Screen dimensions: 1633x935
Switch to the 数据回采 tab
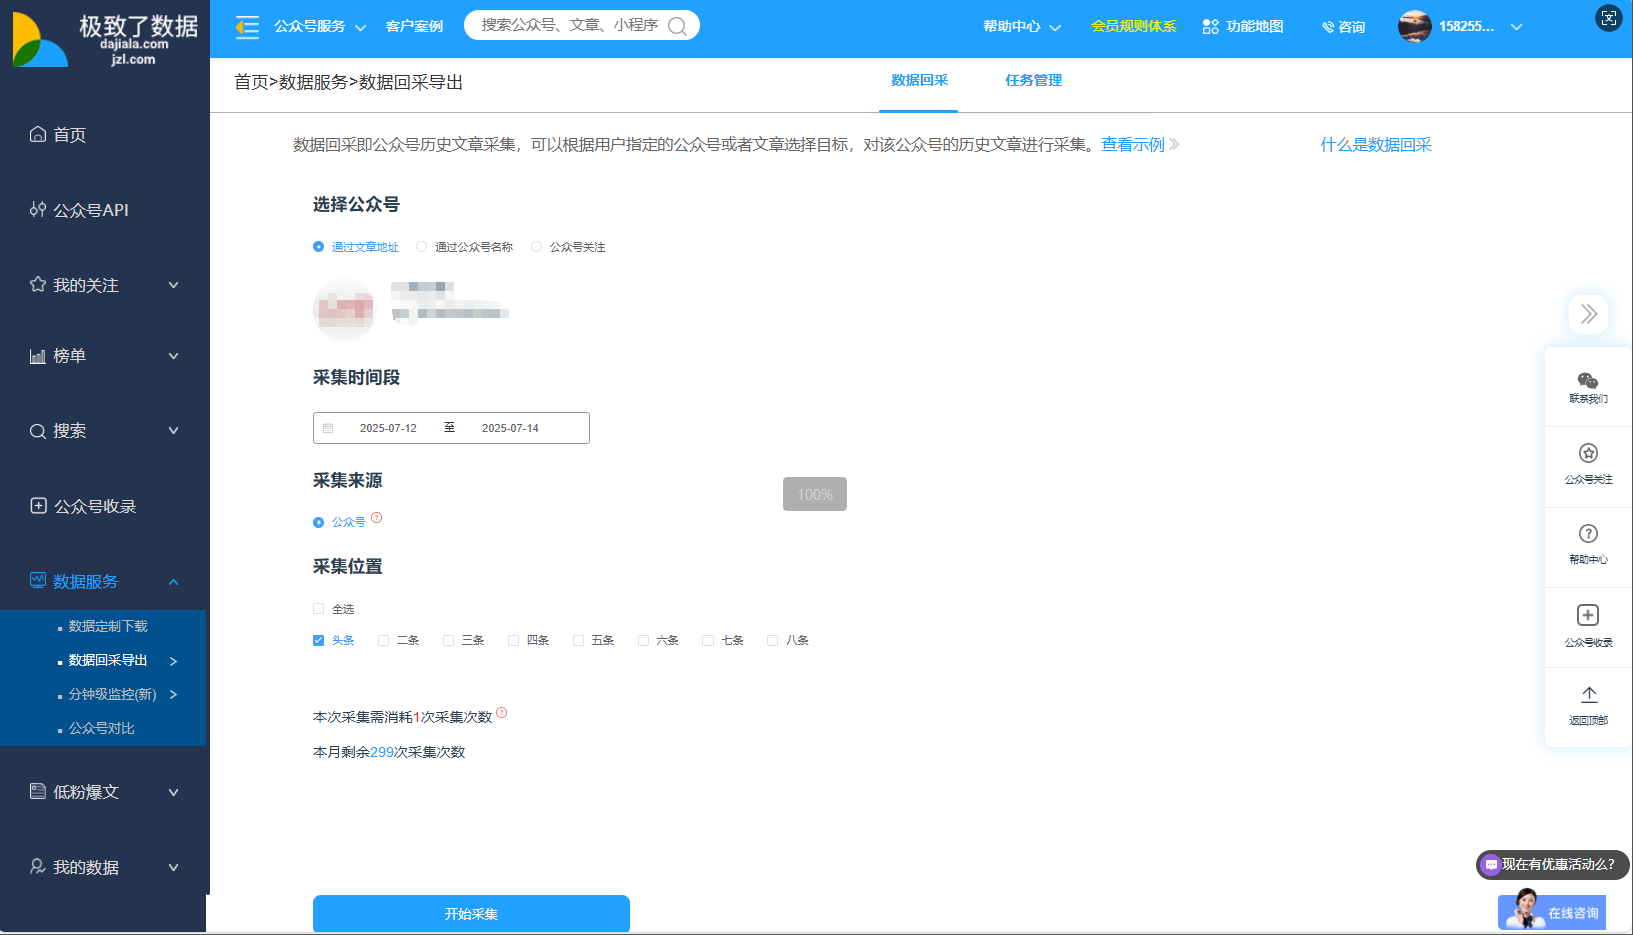[919, 81]
